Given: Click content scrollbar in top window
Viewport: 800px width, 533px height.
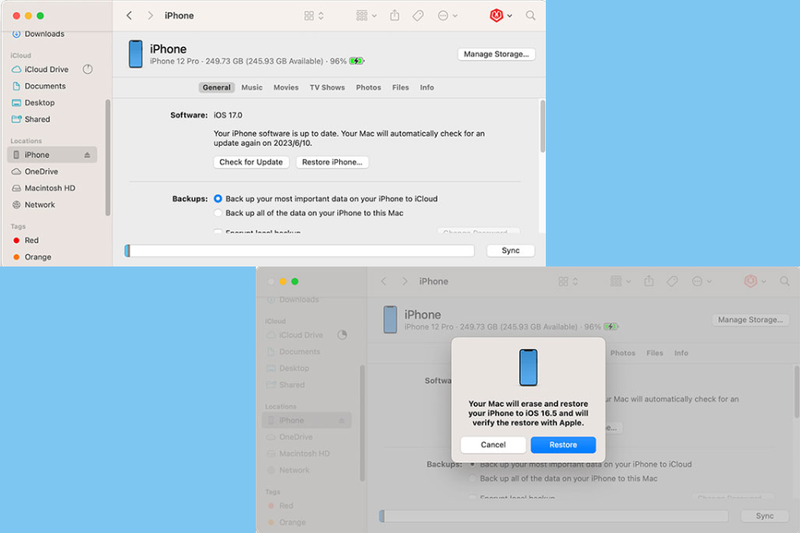Looking at the screenshot, I should [542, 126].
